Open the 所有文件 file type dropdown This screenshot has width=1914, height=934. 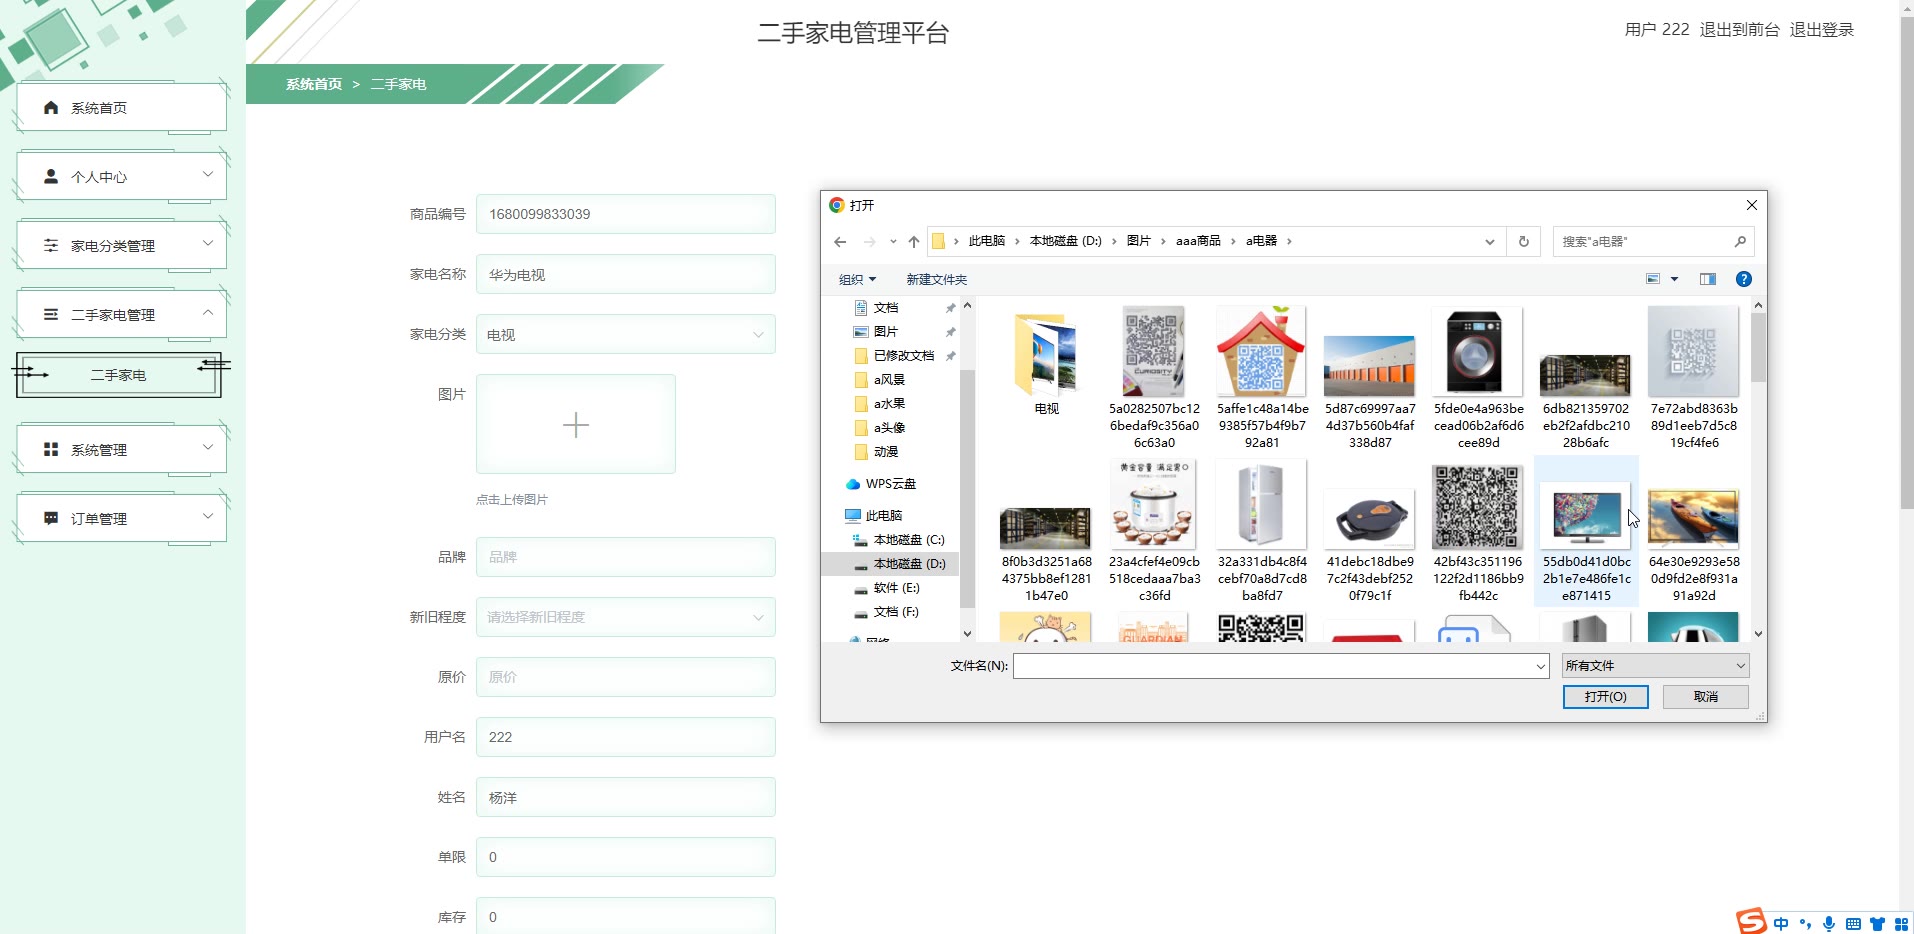click(1655, 666)
